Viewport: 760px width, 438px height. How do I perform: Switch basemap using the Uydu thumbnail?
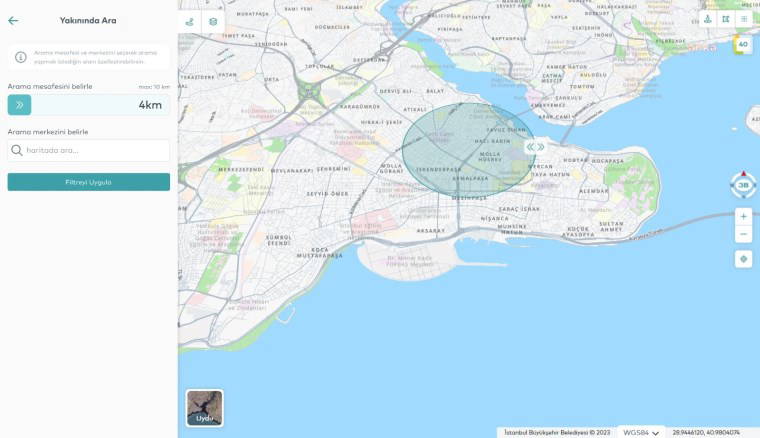pos(205,407)
